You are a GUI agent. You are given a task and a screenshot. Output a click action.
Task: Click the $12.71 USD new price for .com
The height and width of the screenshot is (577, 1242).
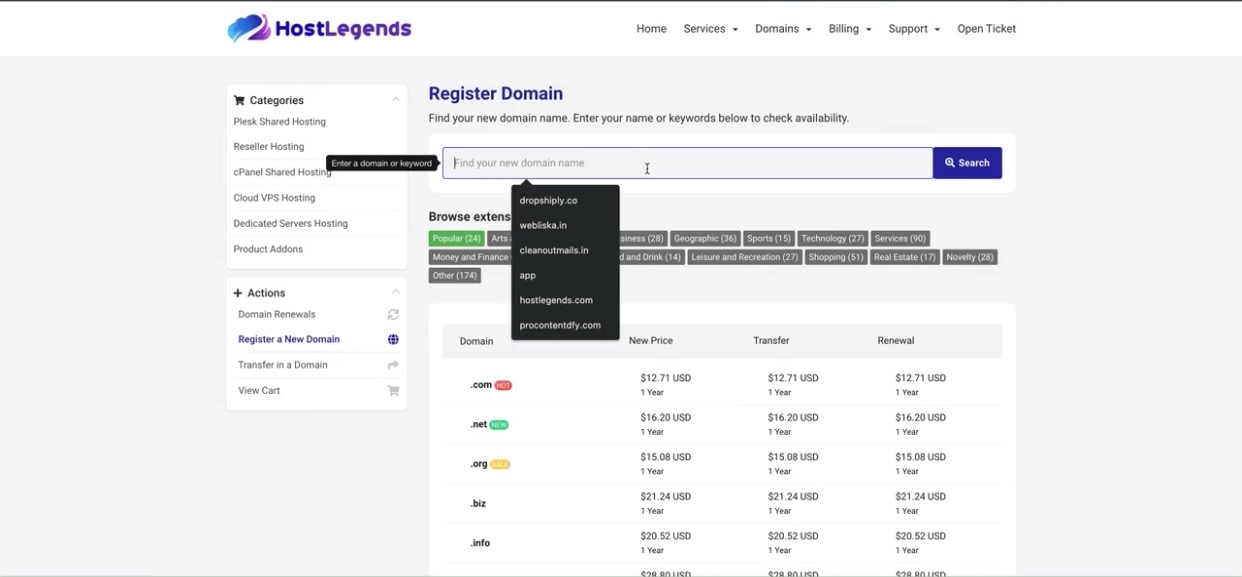pos(666,378)
